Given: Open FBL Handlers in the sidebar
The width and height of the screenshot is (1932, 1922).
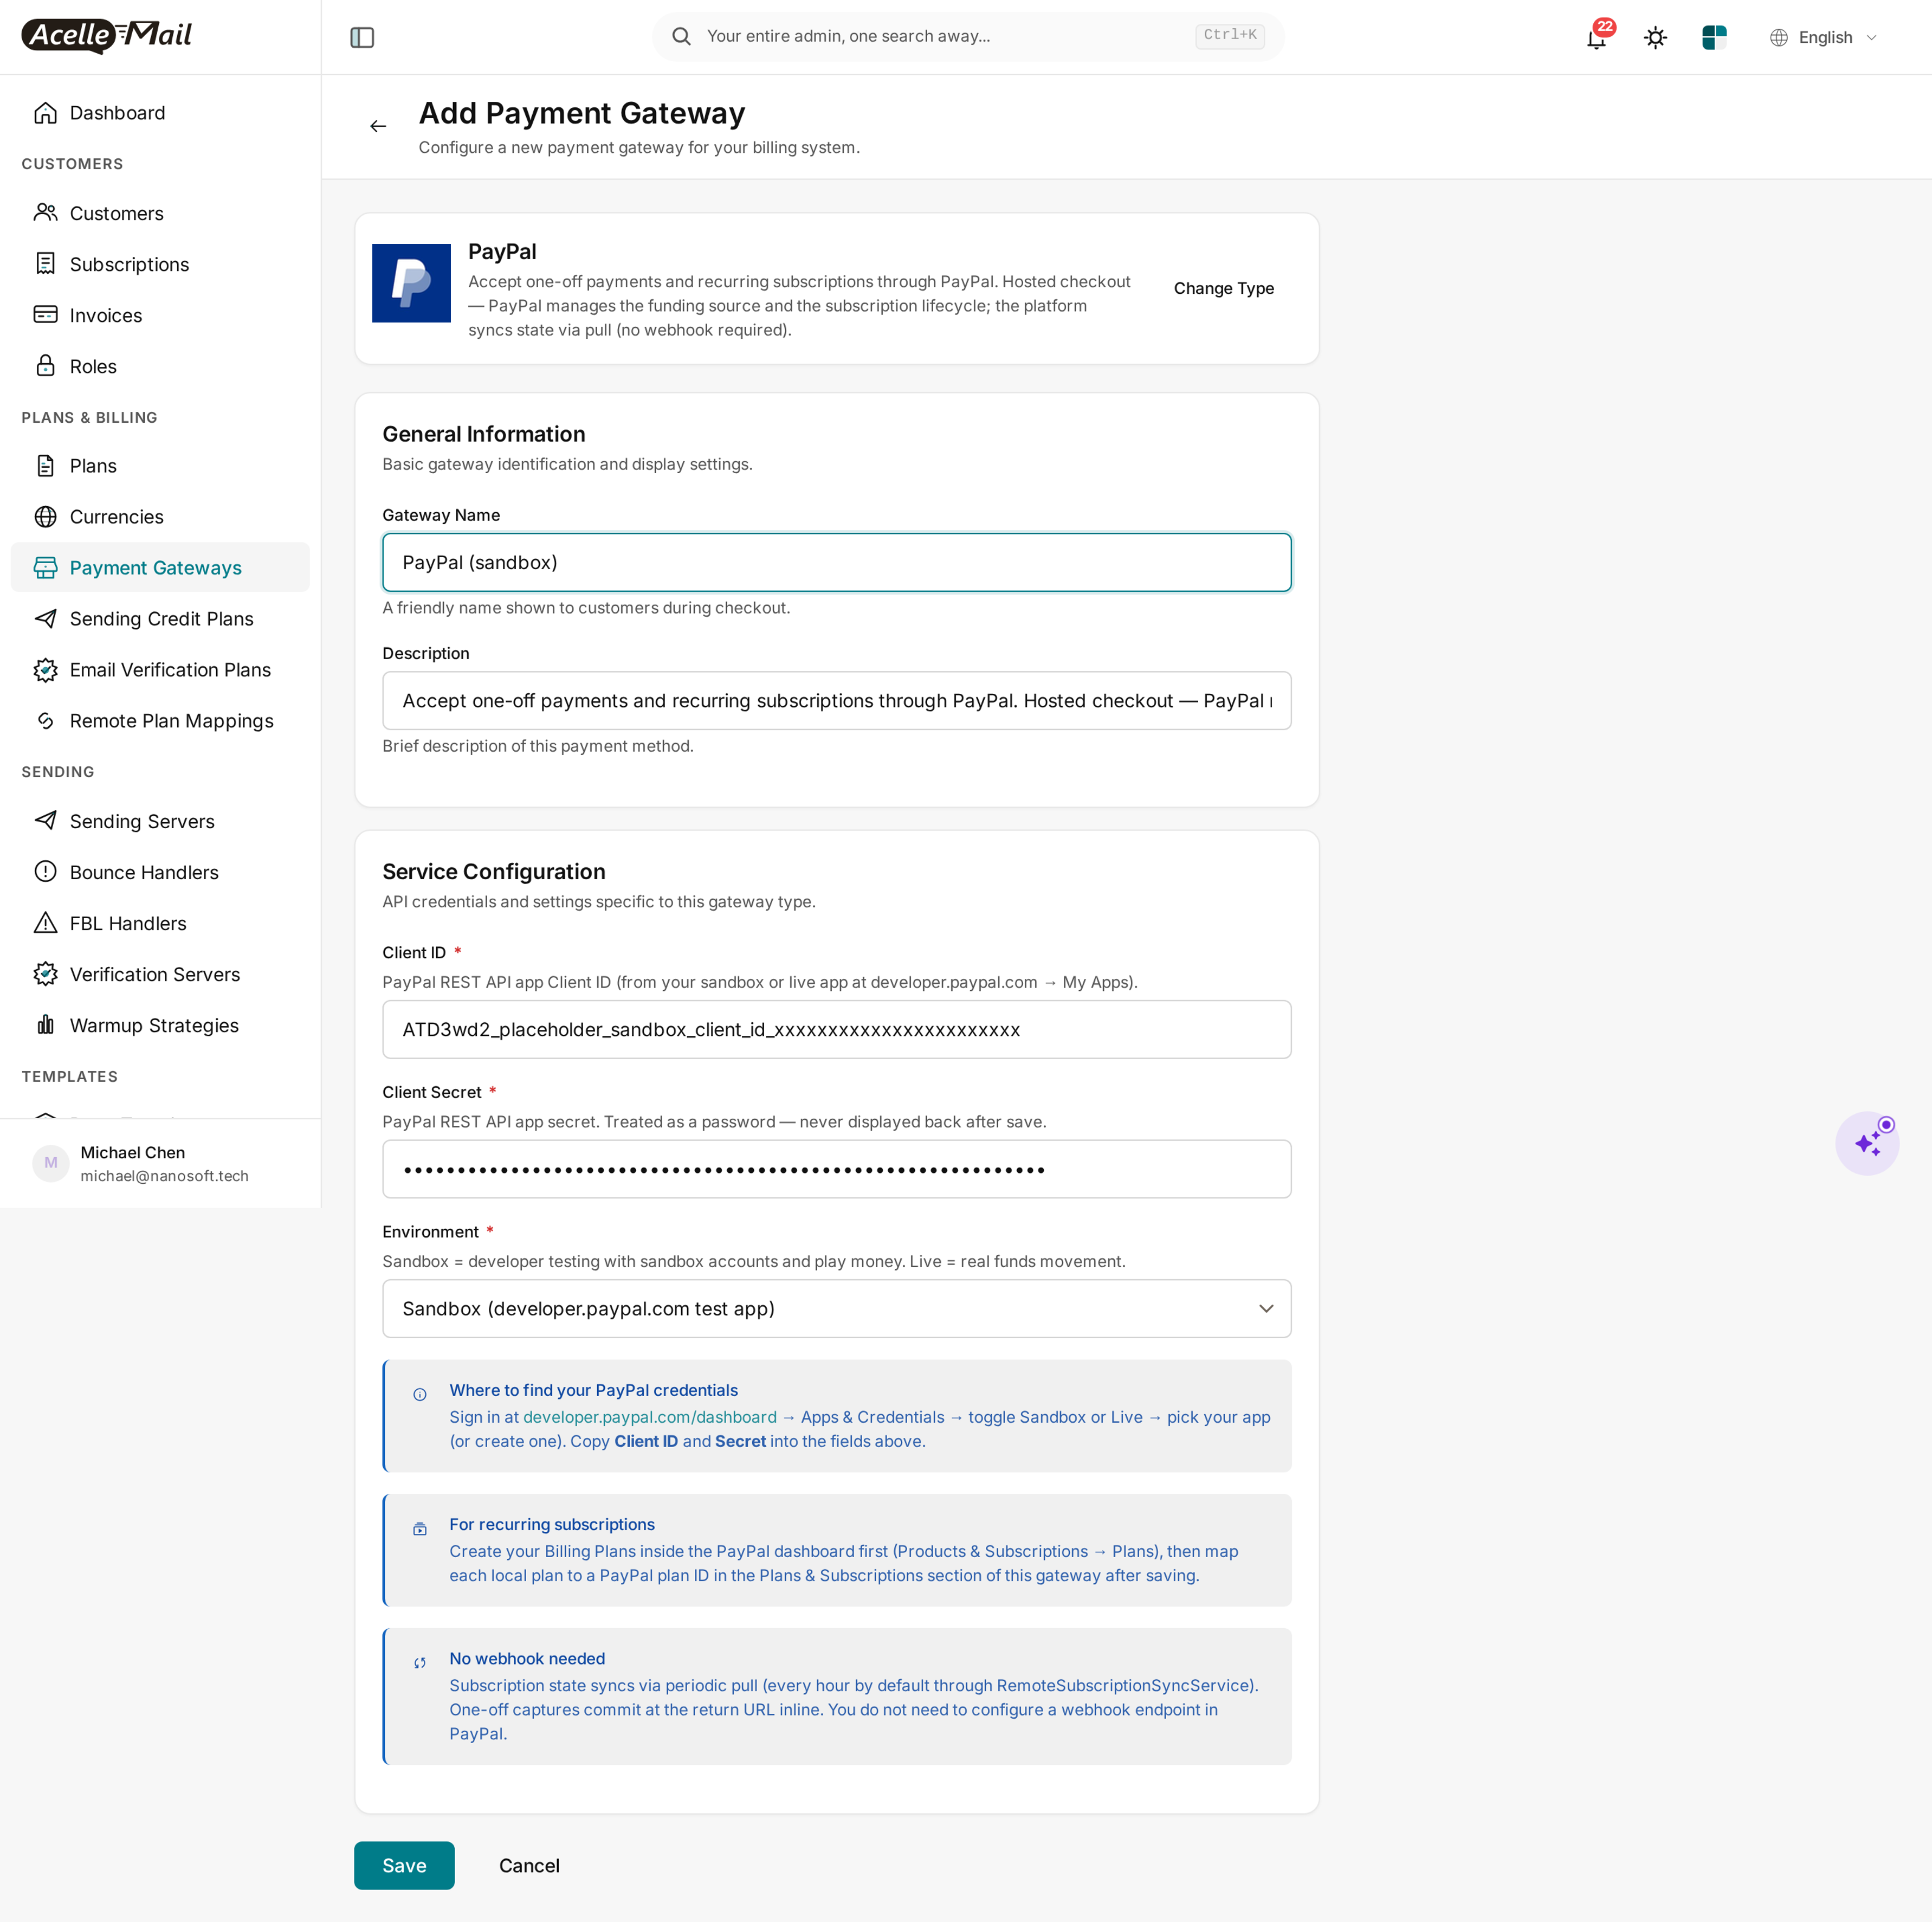Looking at the screenshot, I should pyautogui.click(x=160, y=923).
